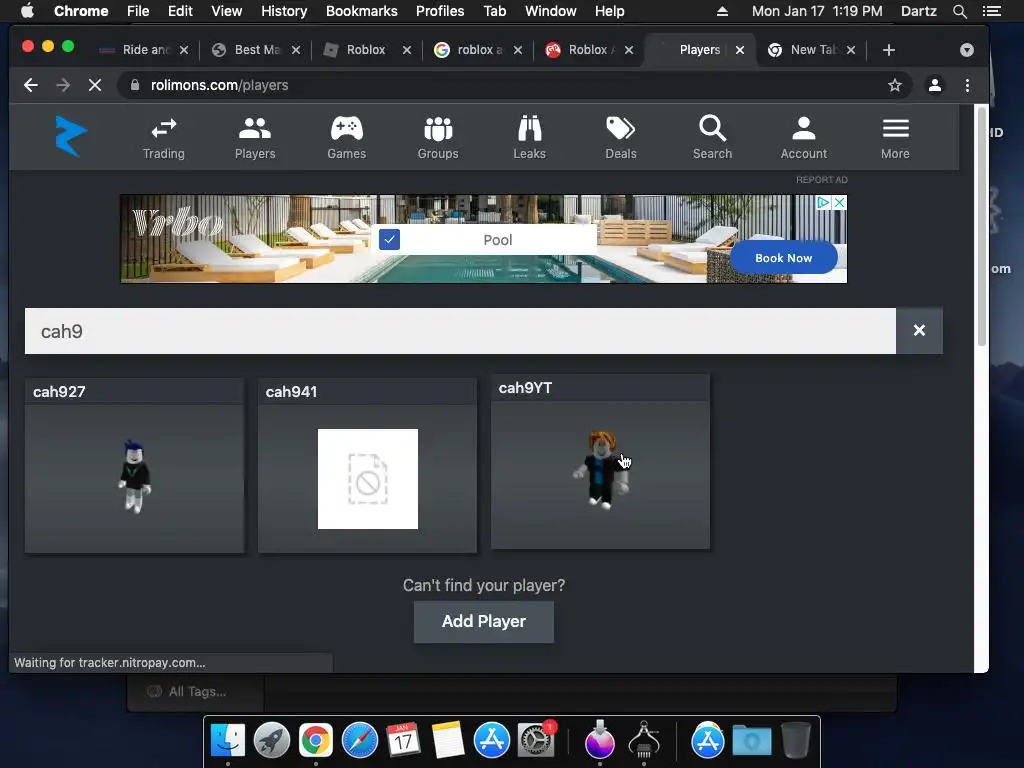Open the Apple menu
This screenshot has width=1024, height=768.
click(27, 11)
